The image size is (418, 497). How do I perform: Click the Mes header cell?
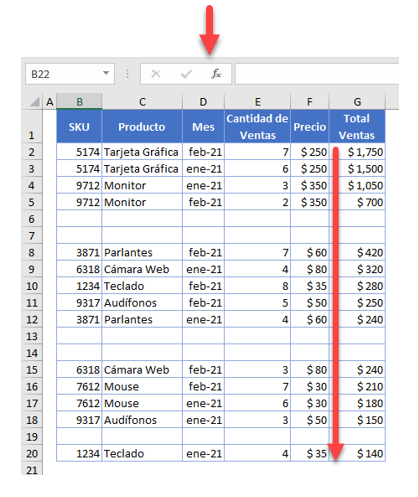click(x=203, y=127)
